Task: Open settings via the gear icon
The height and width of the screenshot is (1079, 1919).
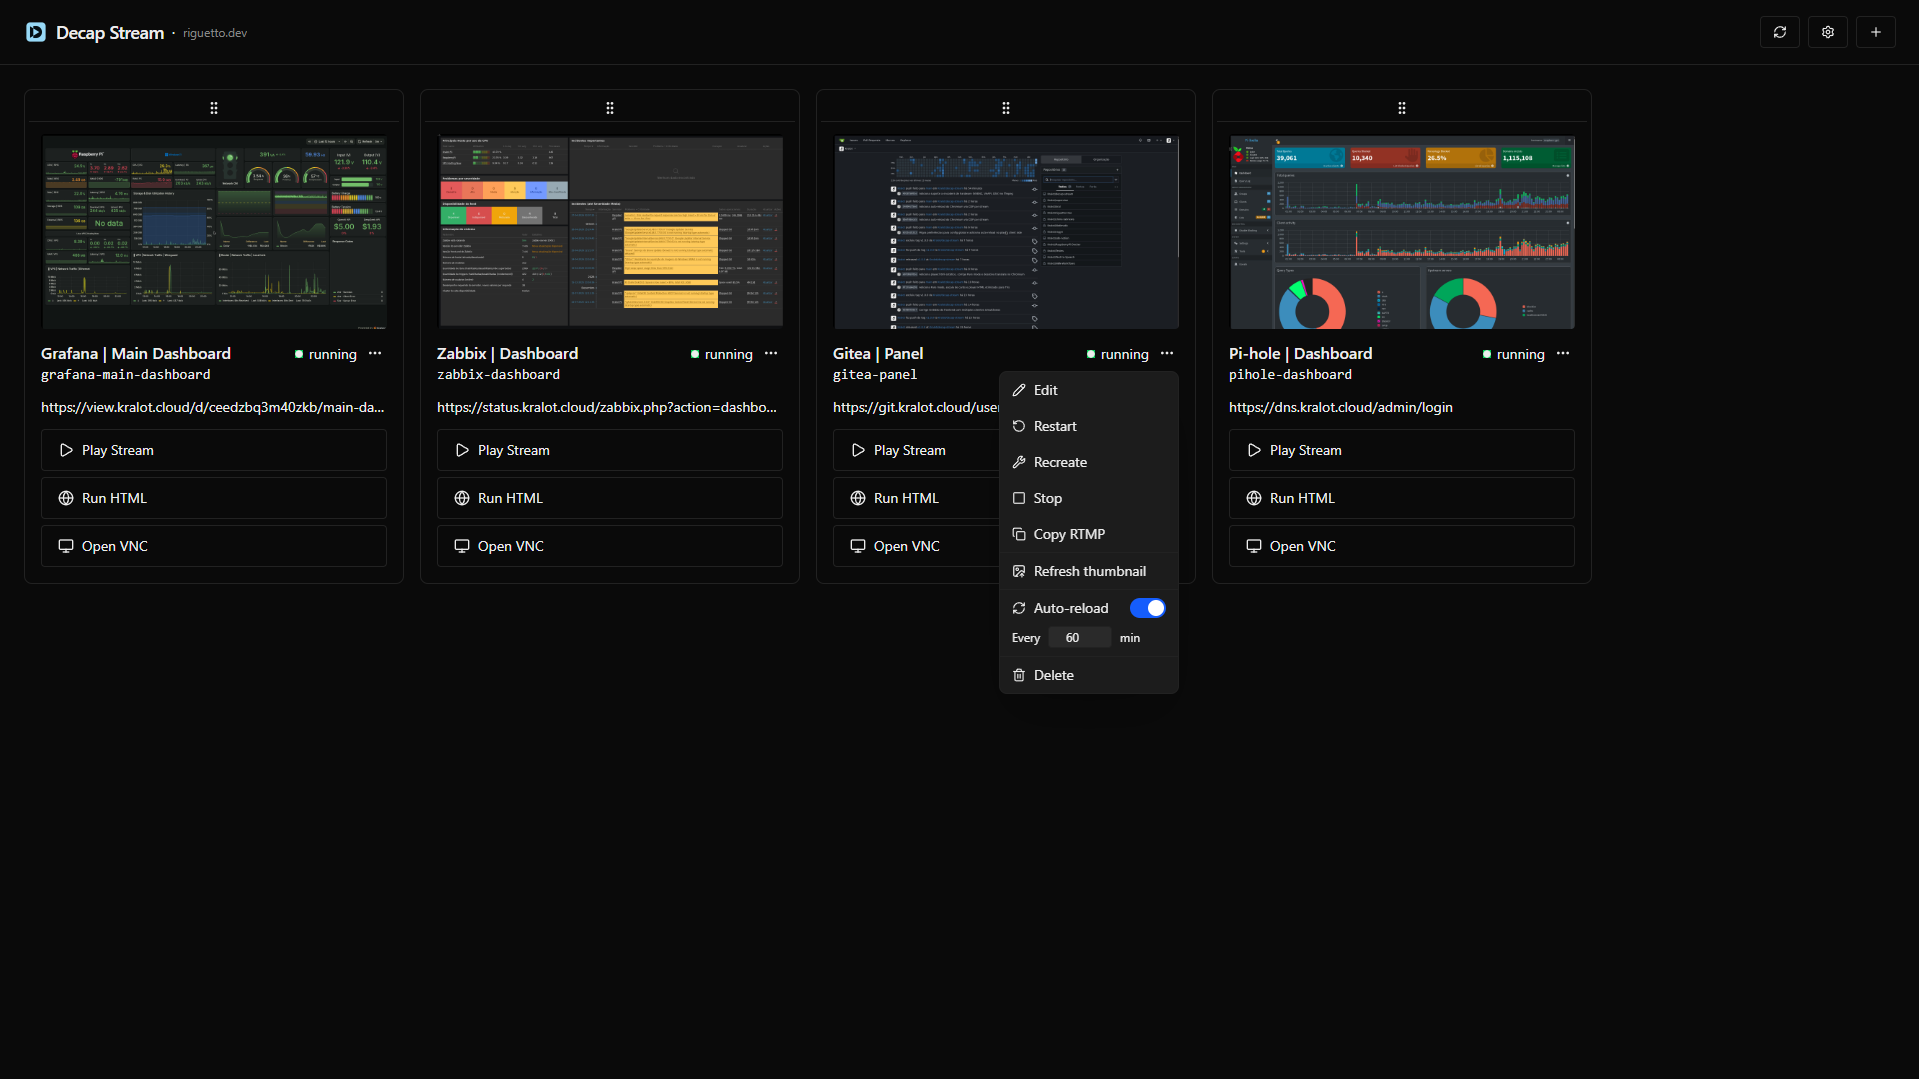Action: click(x=1827, y=32)
